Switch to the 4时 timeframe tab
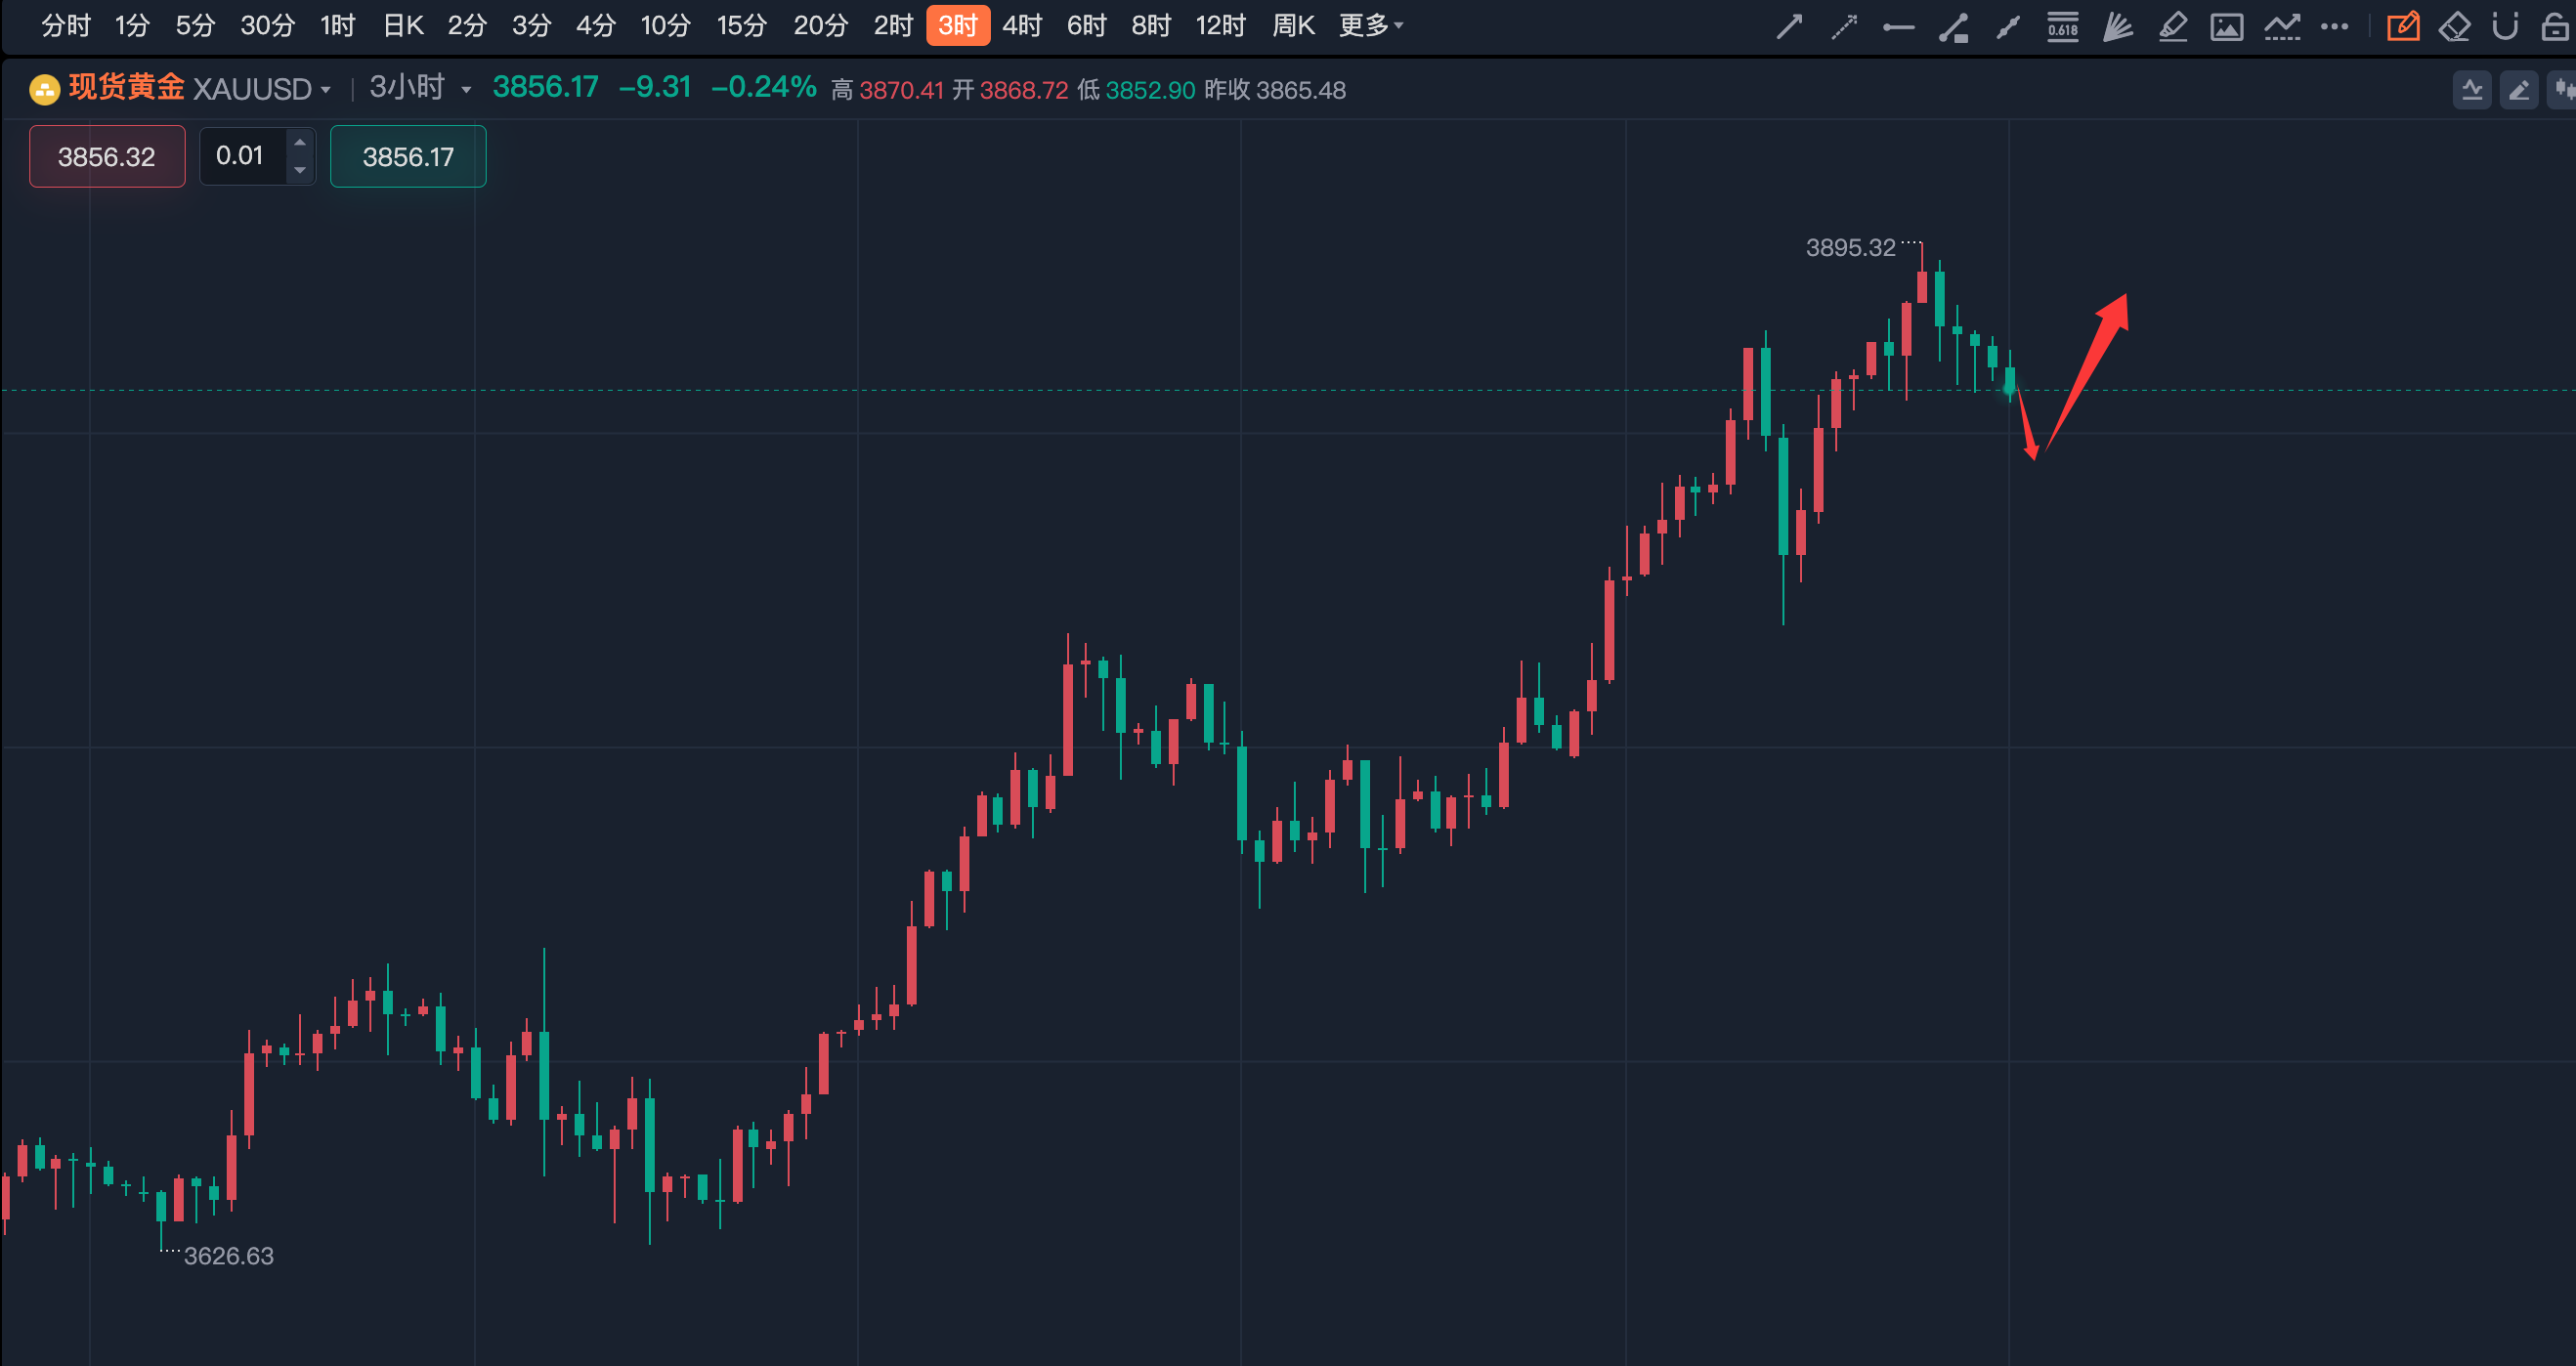 coord(1022,25)
